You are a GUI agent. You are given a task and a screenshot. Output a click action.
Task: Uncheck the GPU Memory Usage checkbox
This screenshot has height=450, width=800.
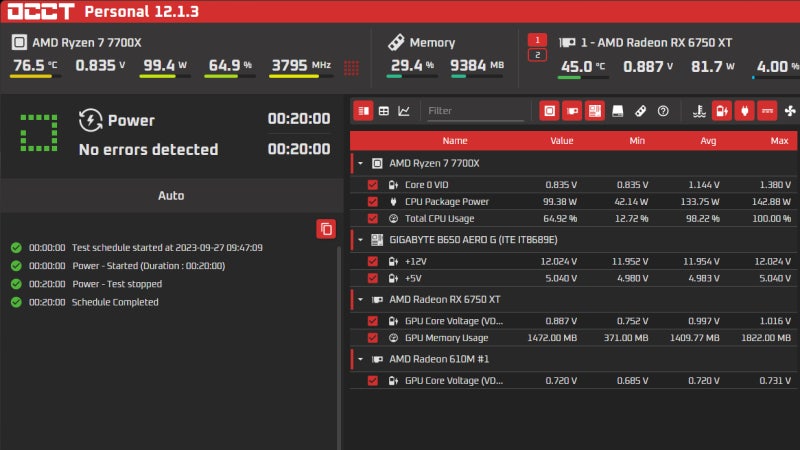tap(373, 338)
